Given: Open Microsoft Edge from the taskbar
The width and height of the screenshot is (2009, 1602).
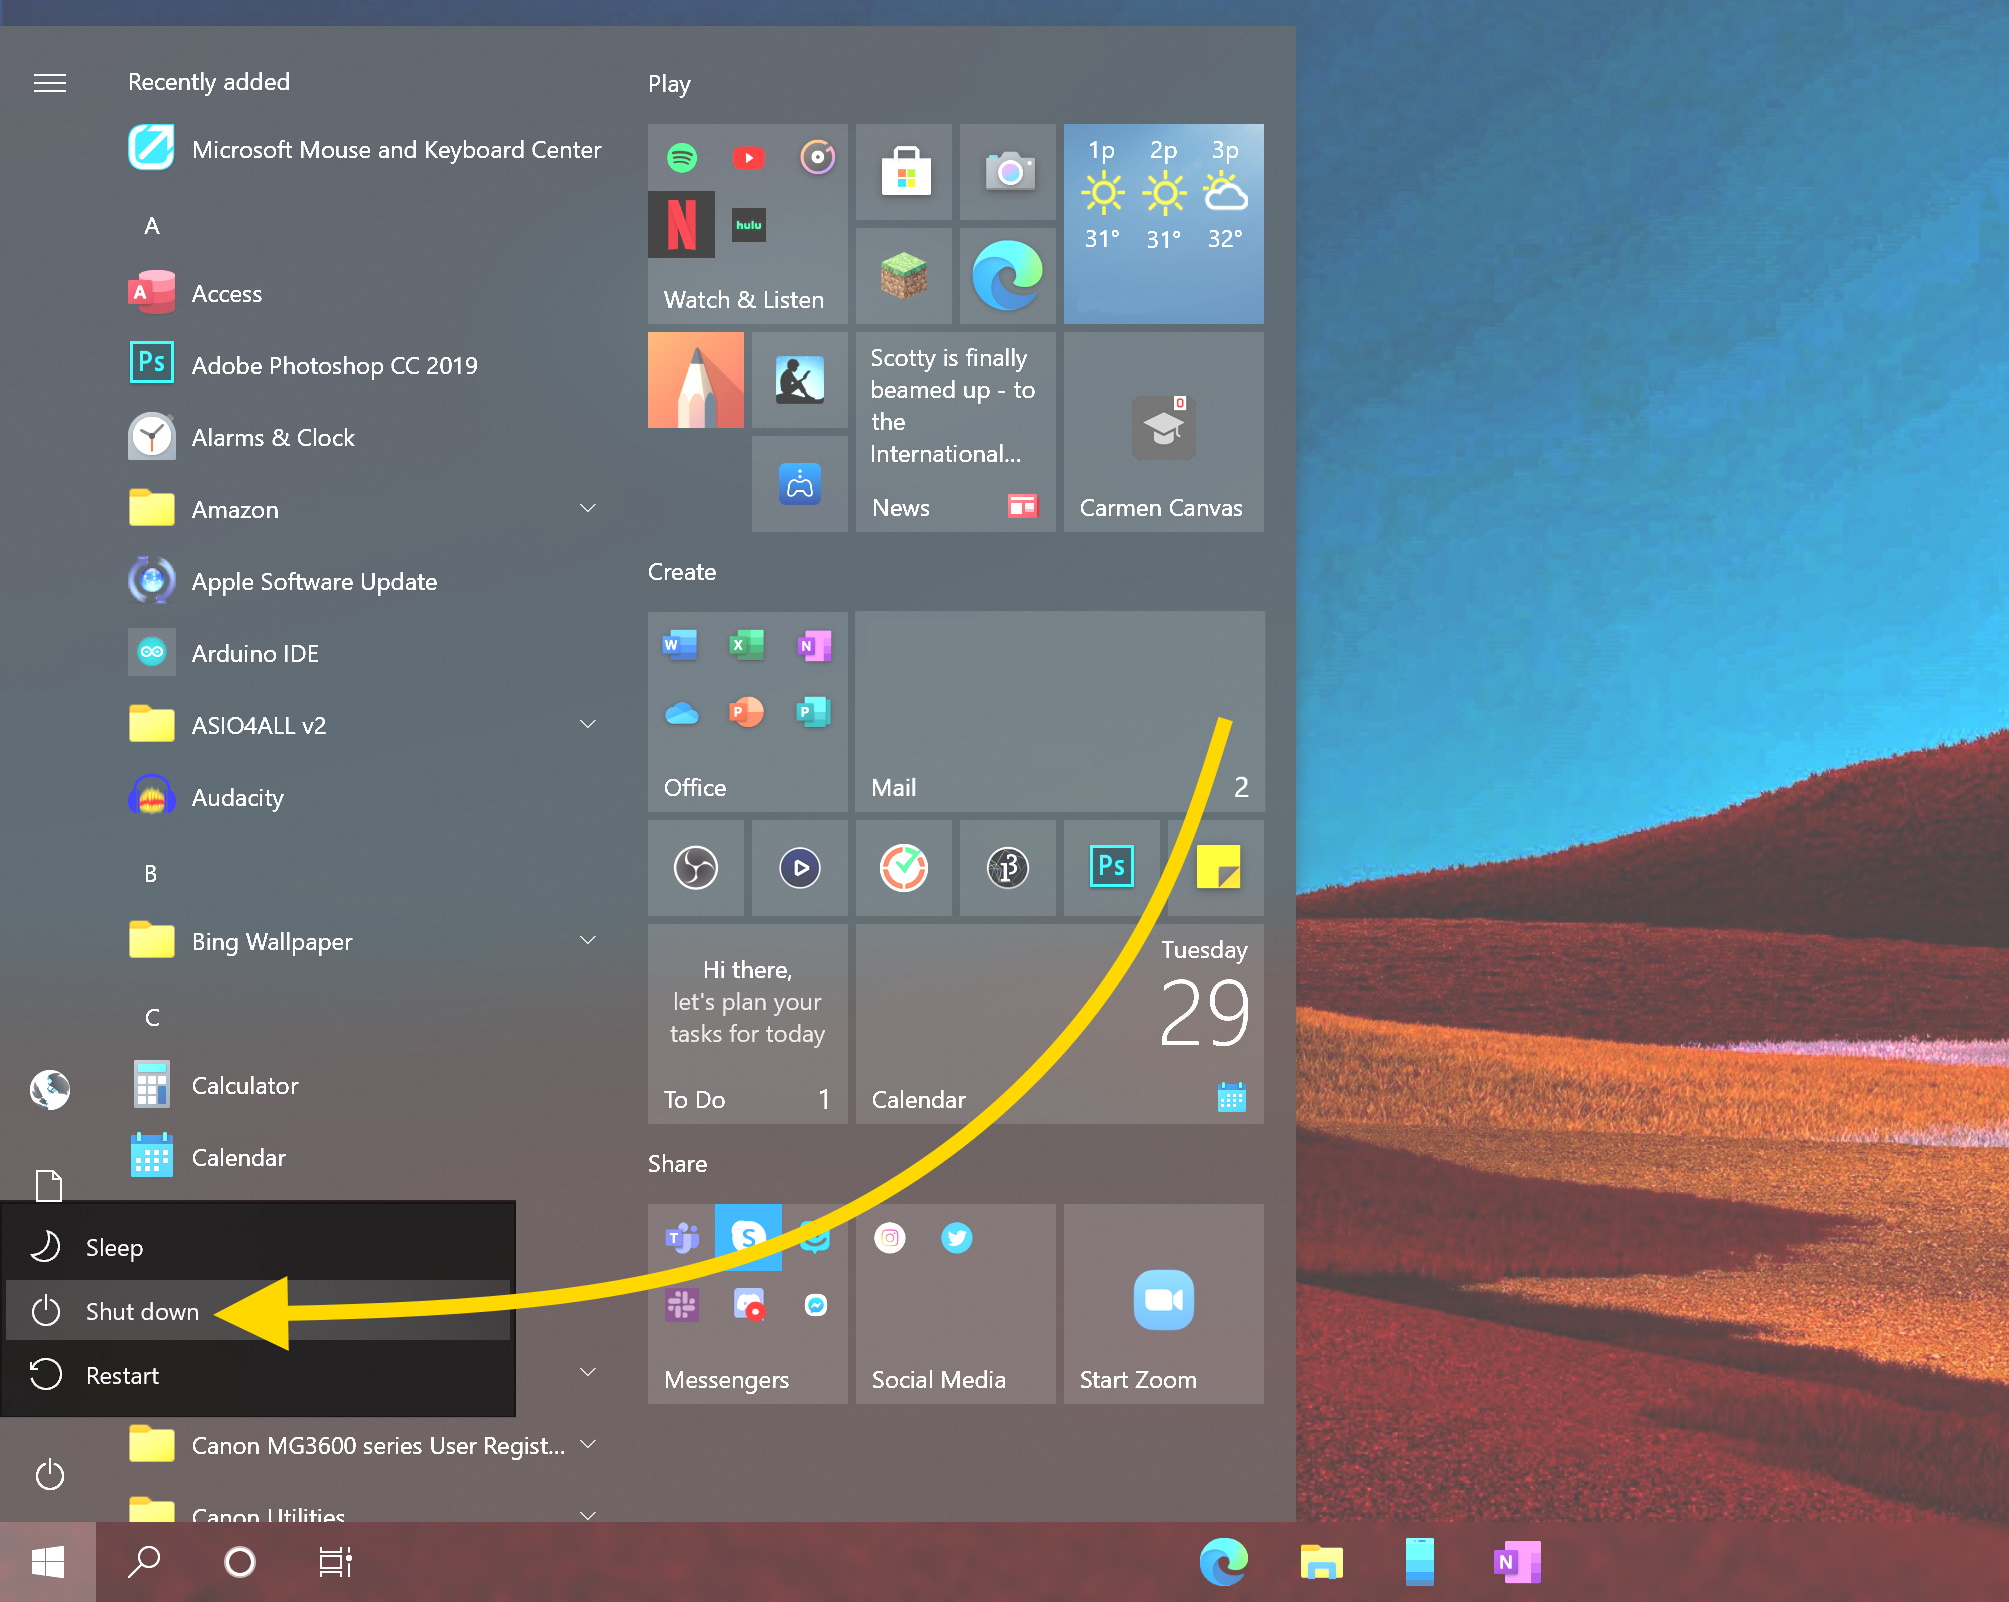Looking at the screenshot, I should (x=1224, y=1562).
